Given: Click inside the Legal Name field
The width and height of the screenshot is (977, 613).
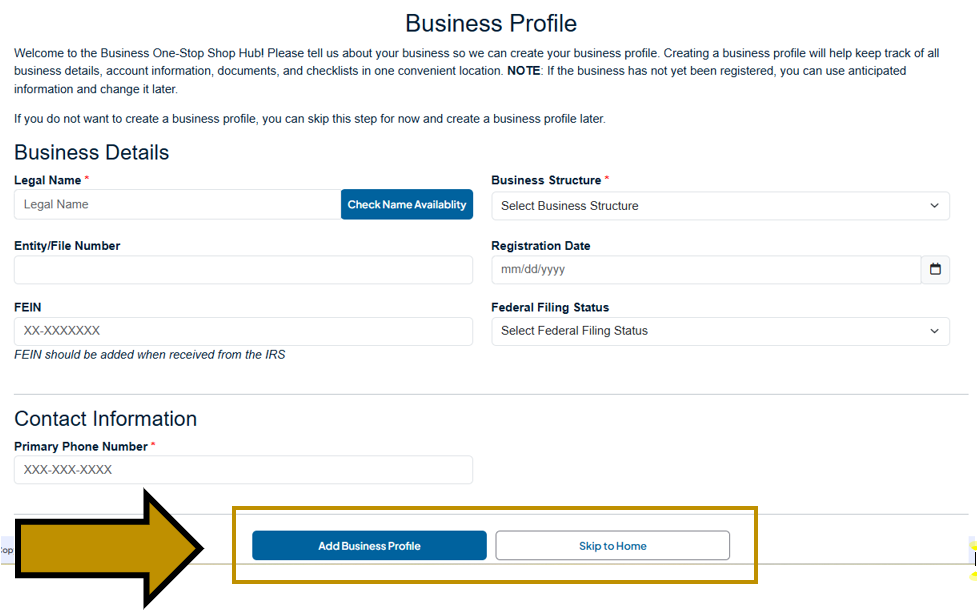Looking at the screenshot, I should [170, 204].
